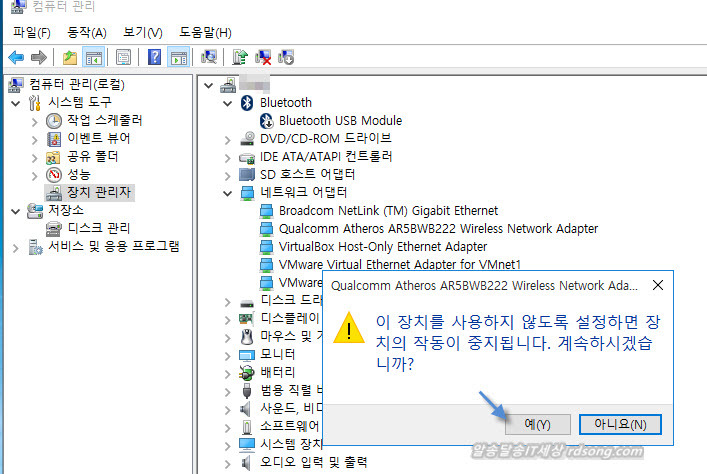
Task: Click the Update driver toolbar icon
Action: click(x=240, y=58)
